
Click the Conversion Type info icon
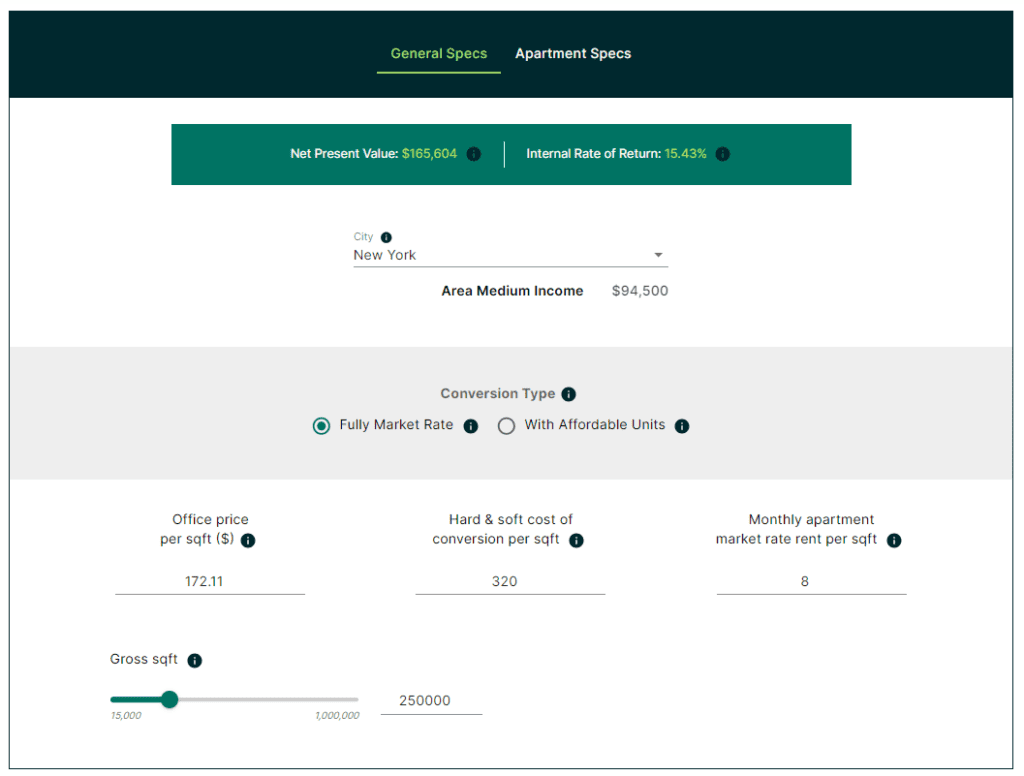568,394
